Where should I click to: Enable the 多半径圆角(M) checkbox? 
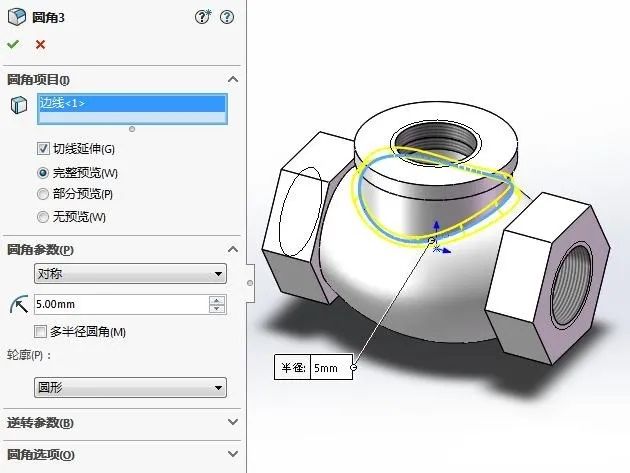click(x=41, y=332)
